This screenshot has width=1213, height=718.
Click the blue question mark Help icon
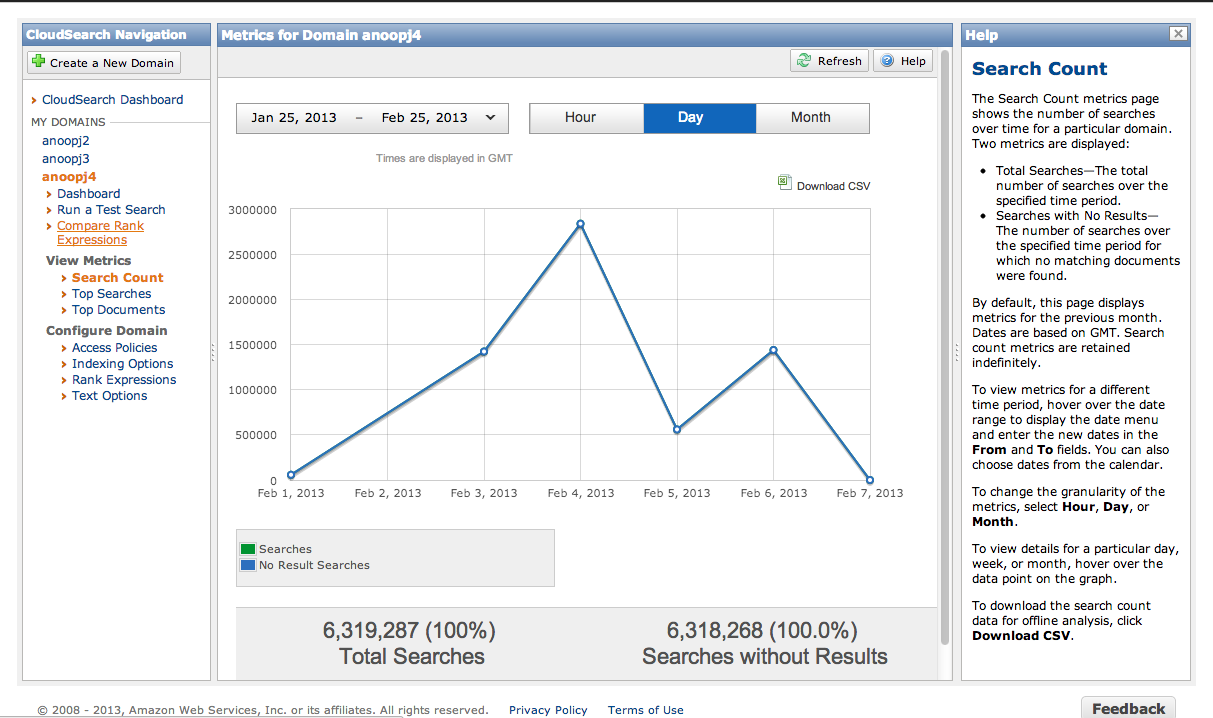pos(887,61)
